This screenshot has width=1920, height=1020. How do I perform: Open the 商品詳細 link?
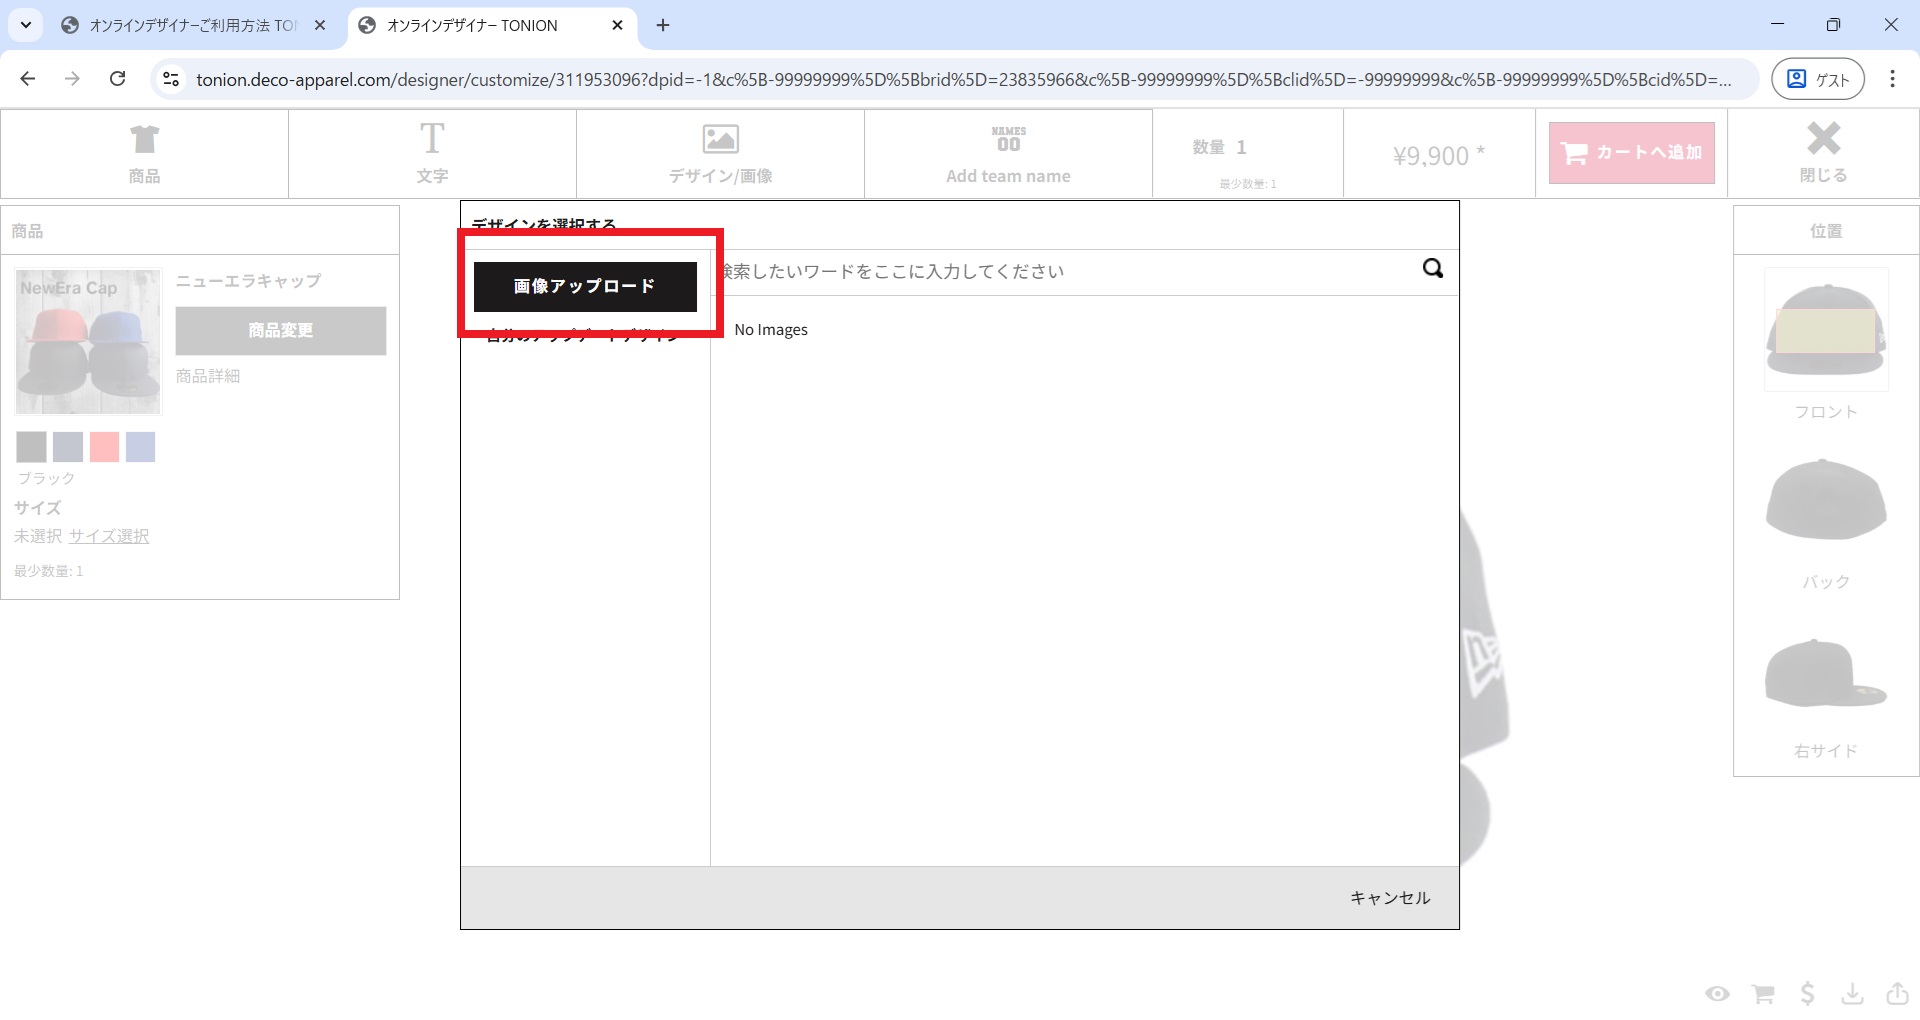click(208, 376)
